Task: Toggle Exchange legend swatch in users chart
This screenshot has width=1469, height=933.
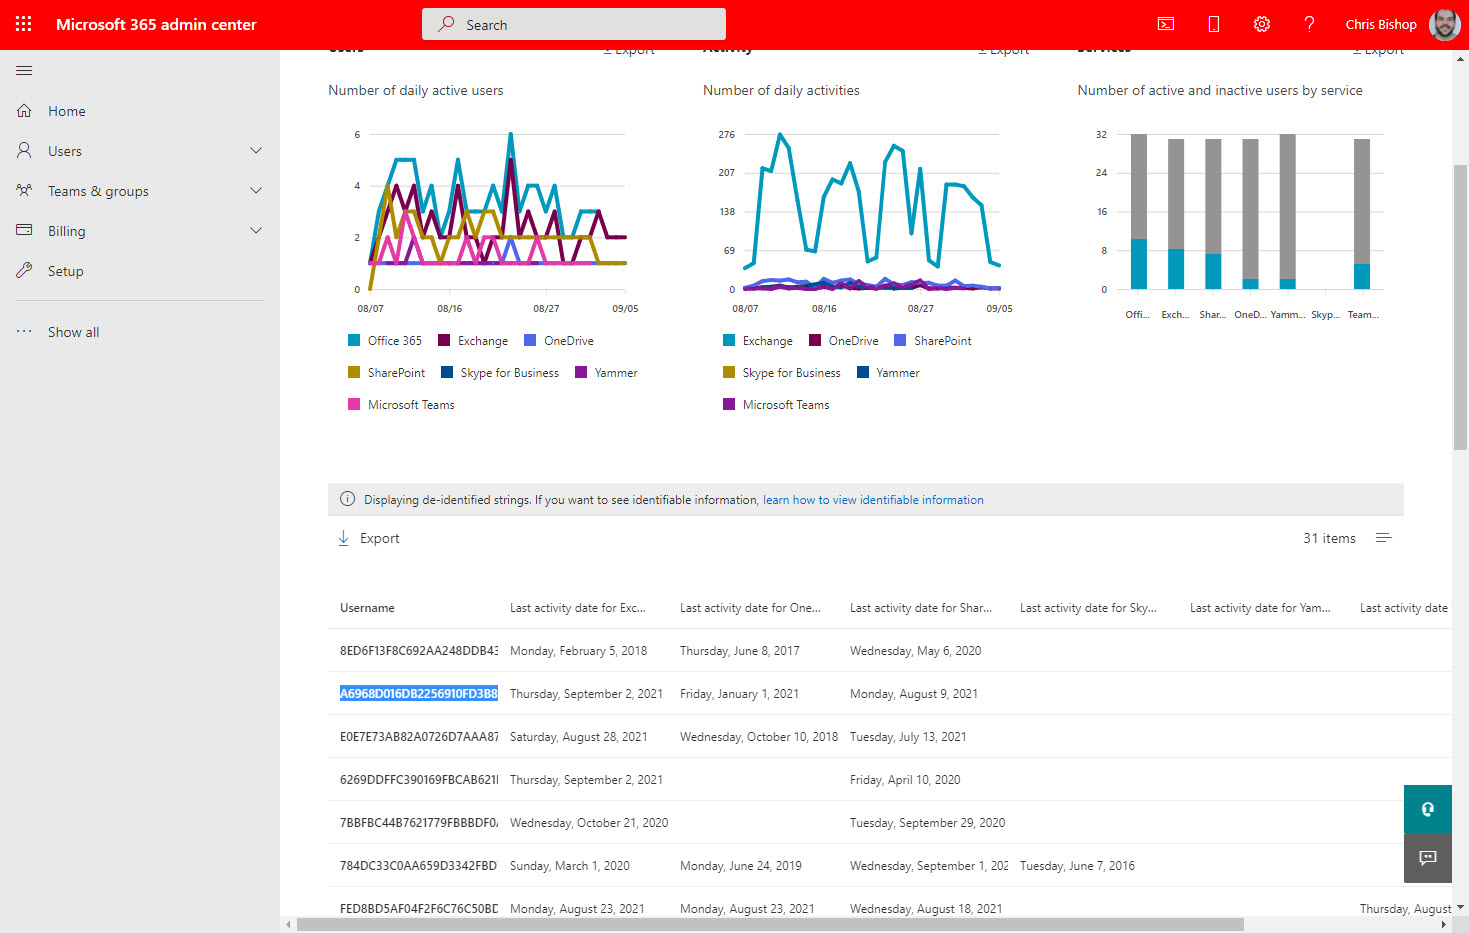Action: [444, 340]
